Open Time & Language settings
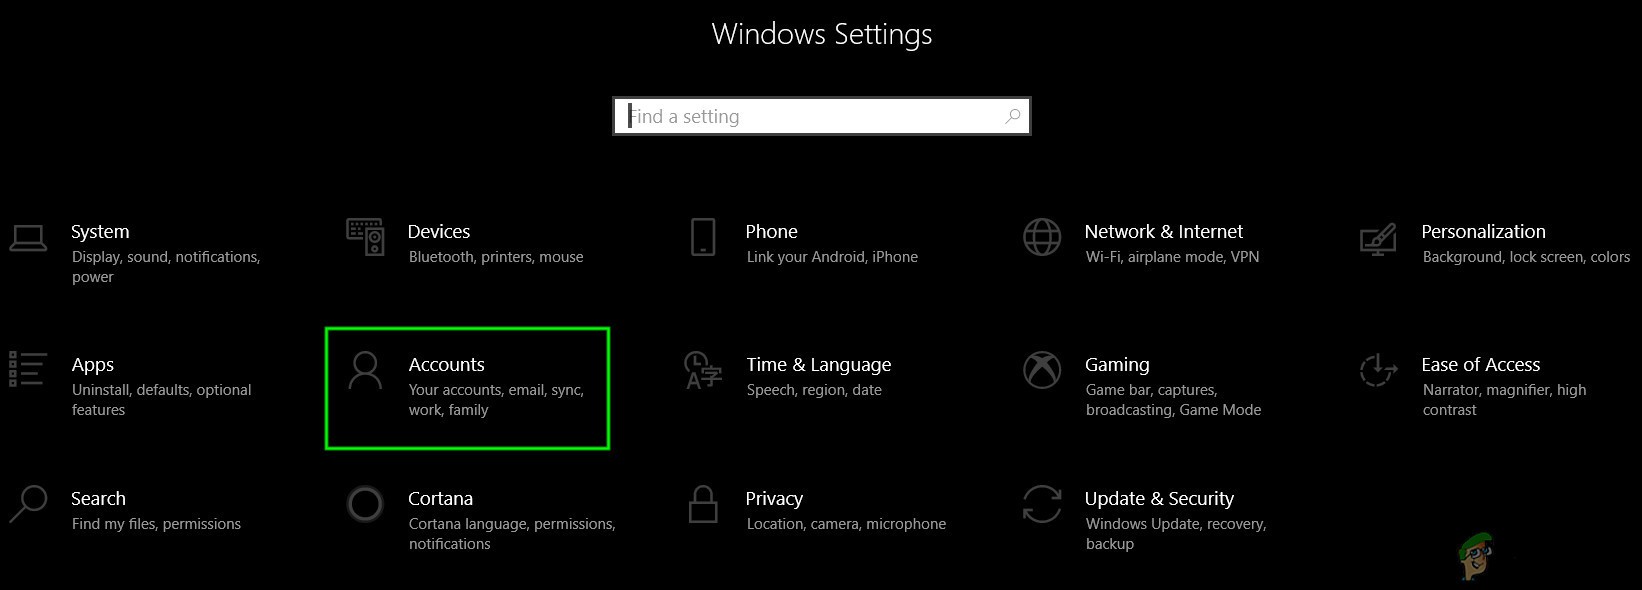 (818, 365)
